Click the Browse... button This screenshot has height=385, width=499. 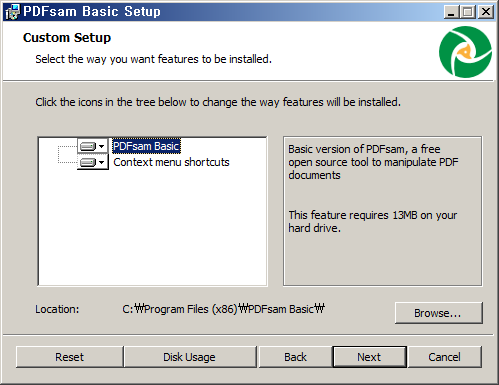(438, 313)
